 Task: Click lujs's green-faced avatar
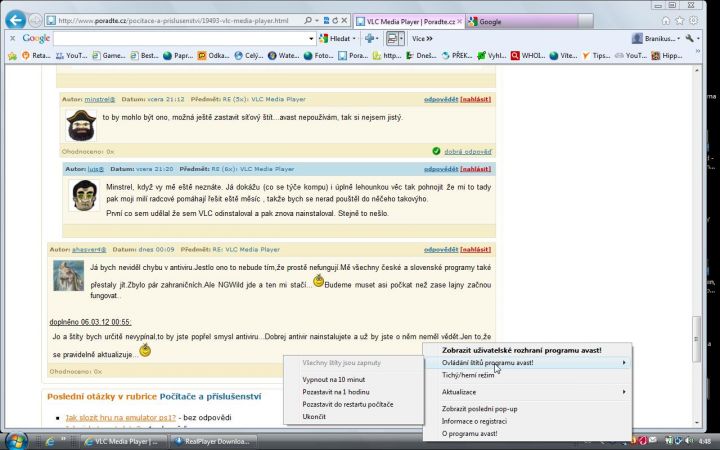(x=85, y=195)
